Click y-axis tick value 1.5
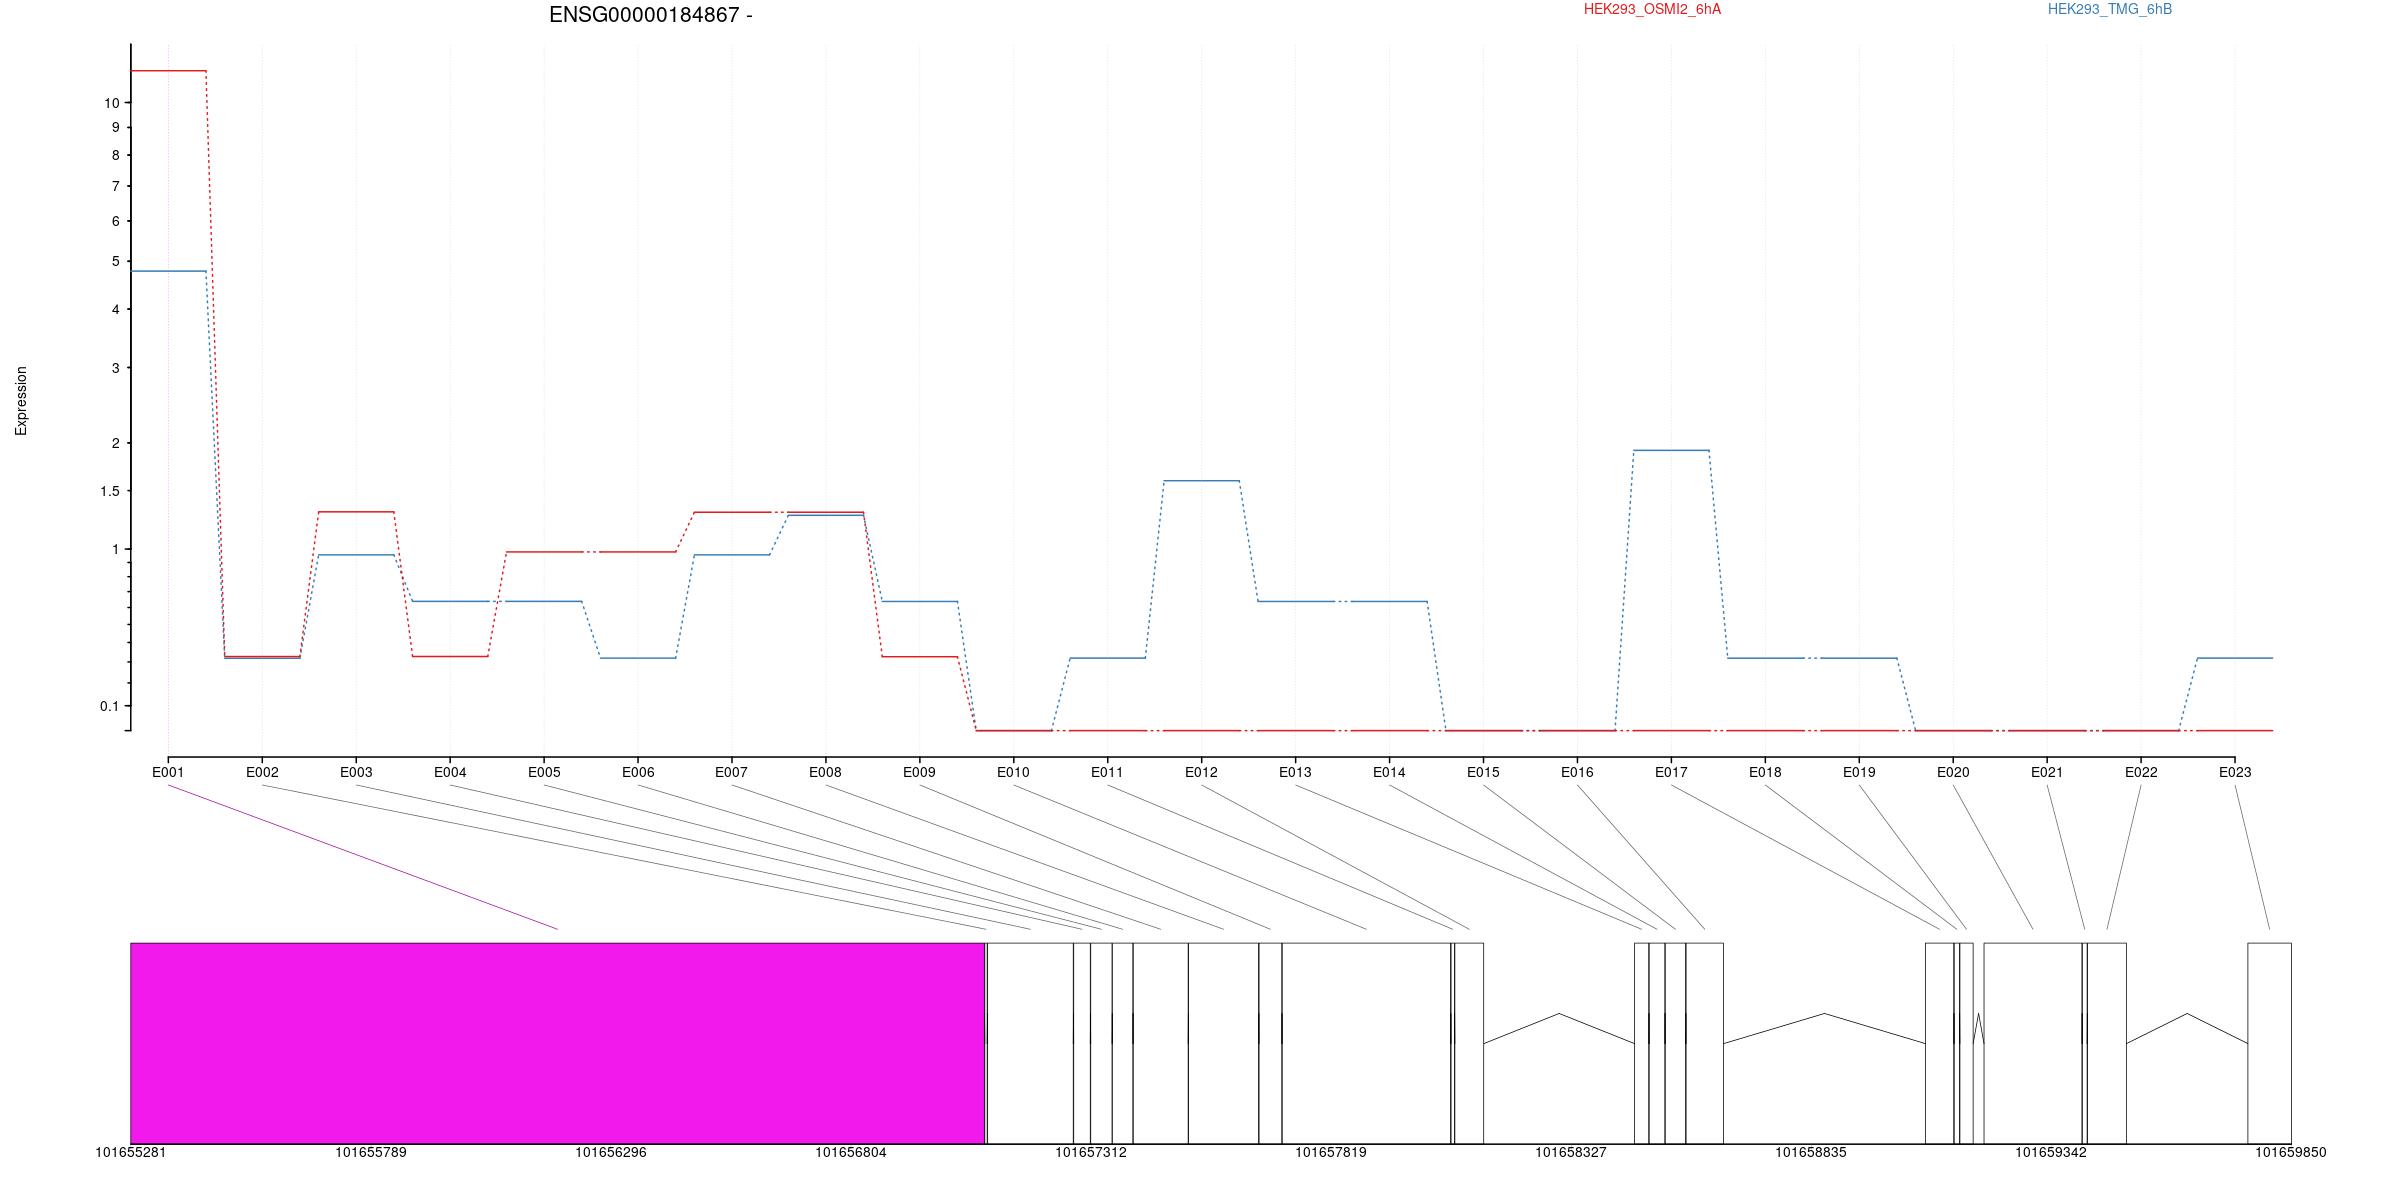Viewport: 2400px width, 1200px height. pyautogui.click(x=110, y=491)
